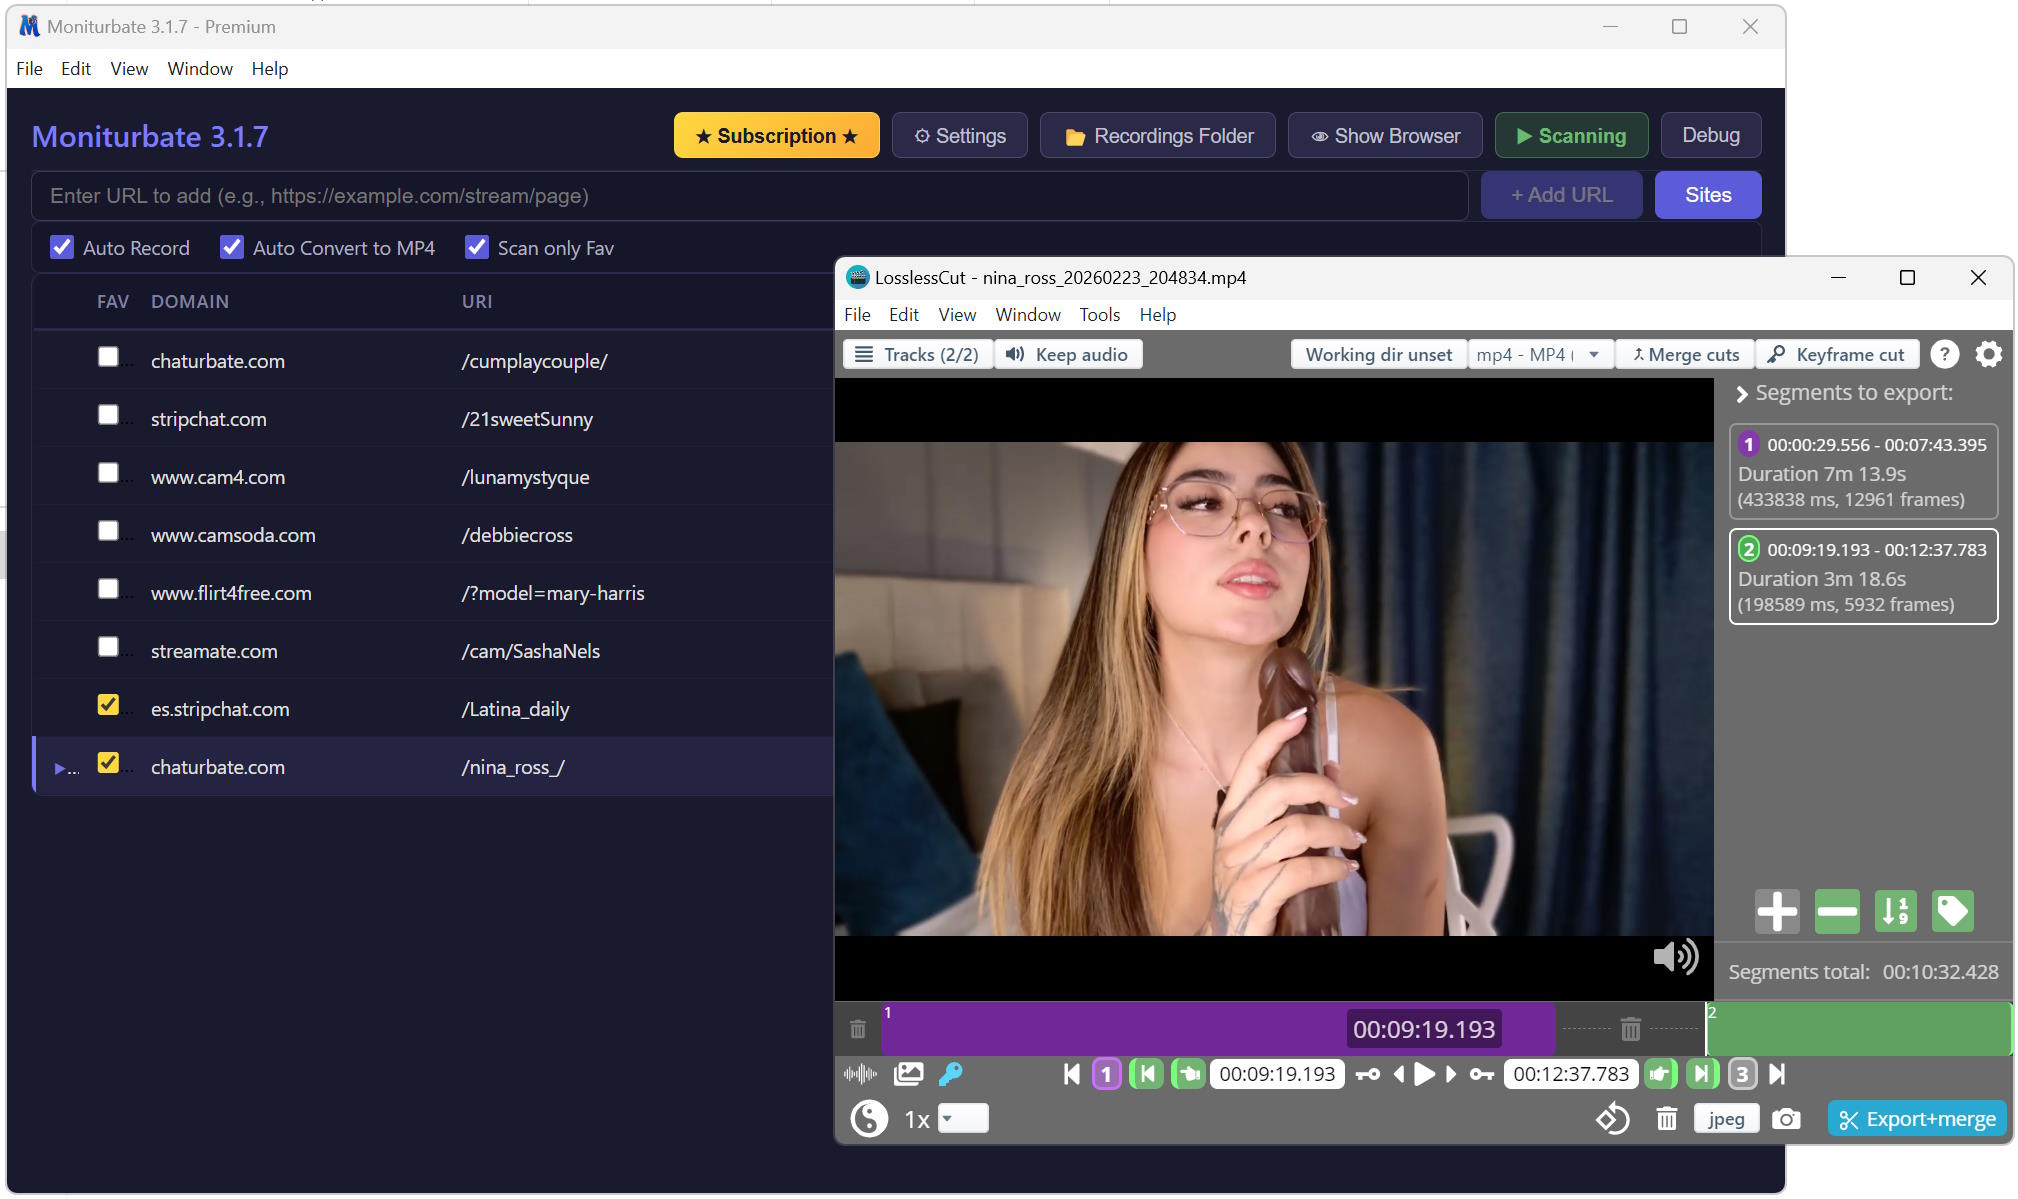Uncheck Scan only Fav option

tap(476, 247)
